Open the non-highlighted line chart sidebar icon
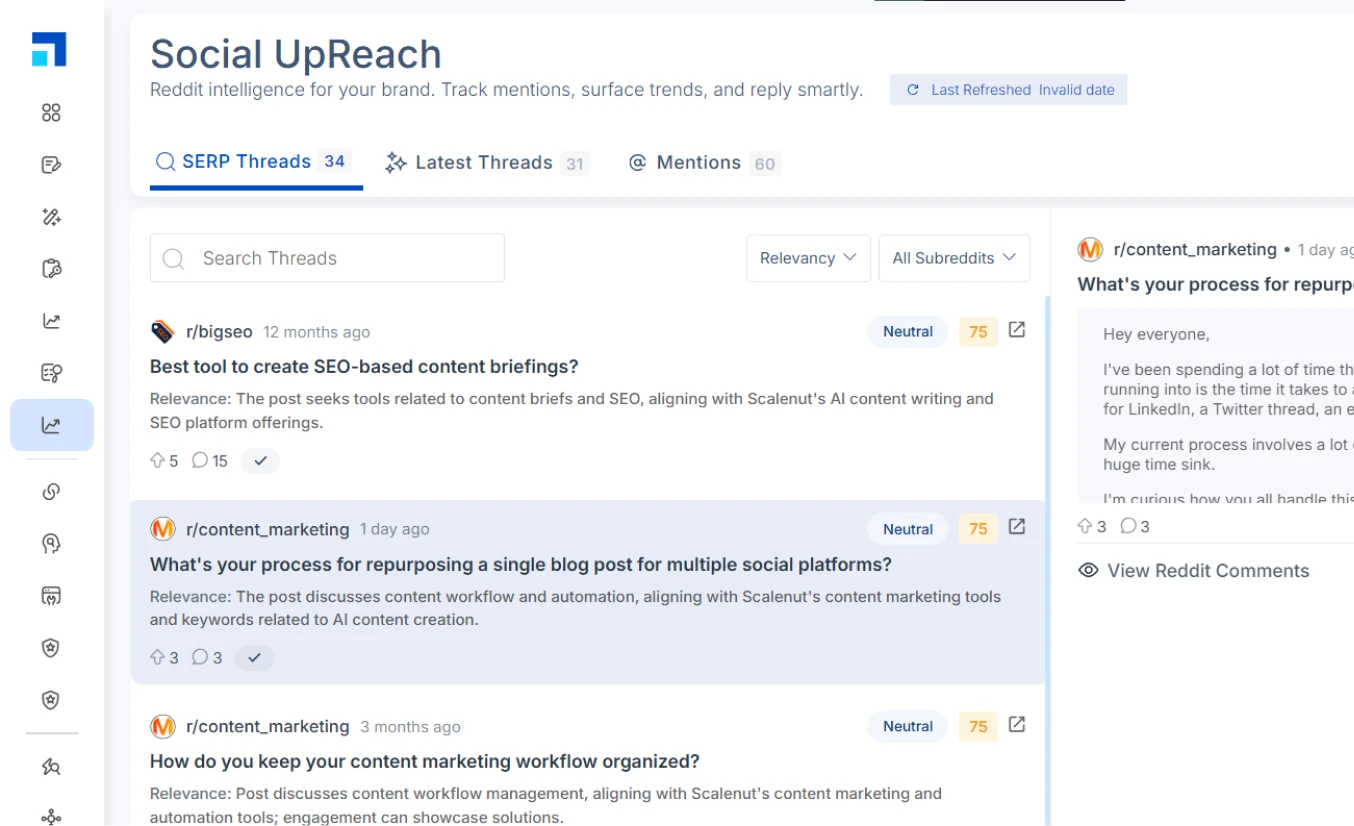 click(51, 321)
